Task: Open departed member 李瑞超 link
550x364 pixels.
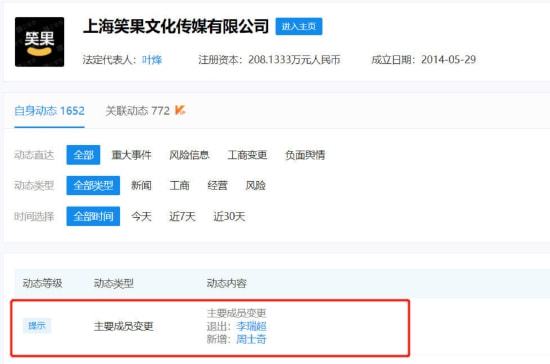Action: point(251,326)
